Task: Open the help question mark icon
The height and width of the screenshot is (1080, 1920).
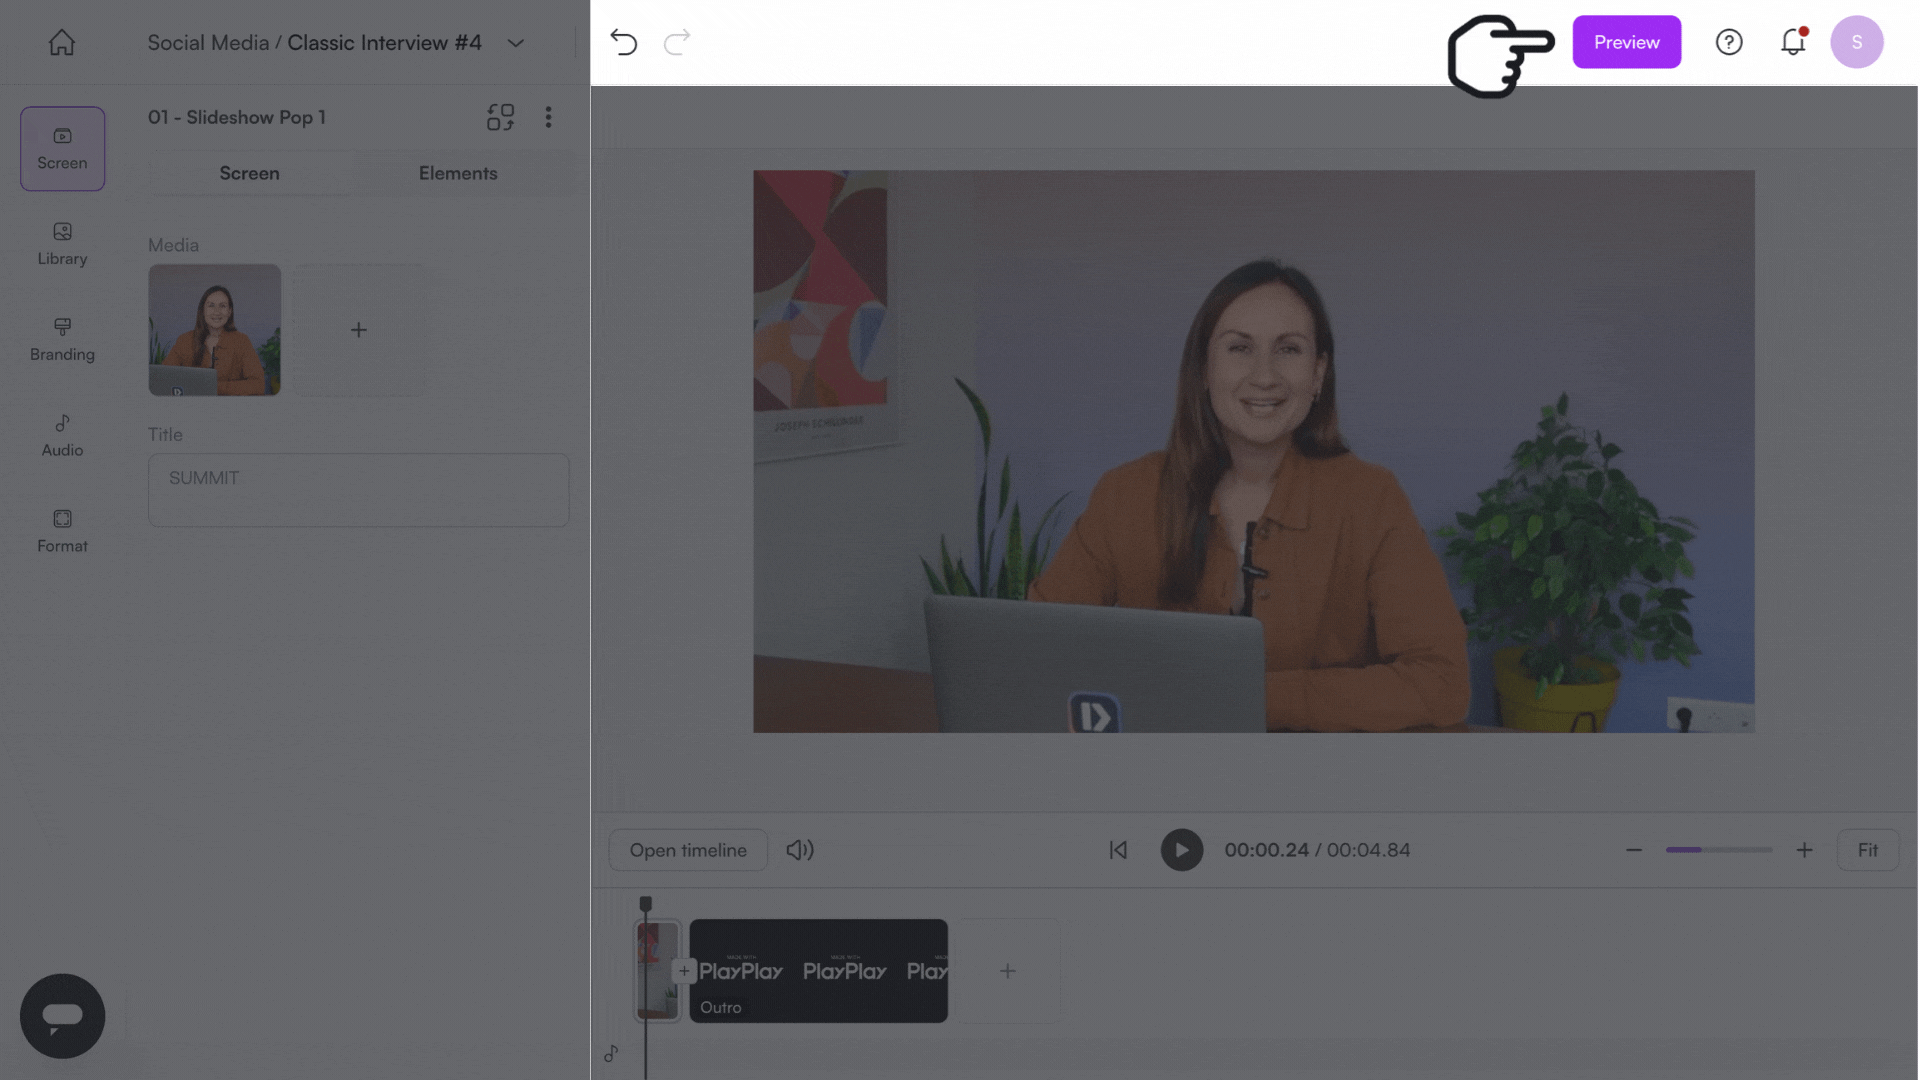Action: (1729, 42)
